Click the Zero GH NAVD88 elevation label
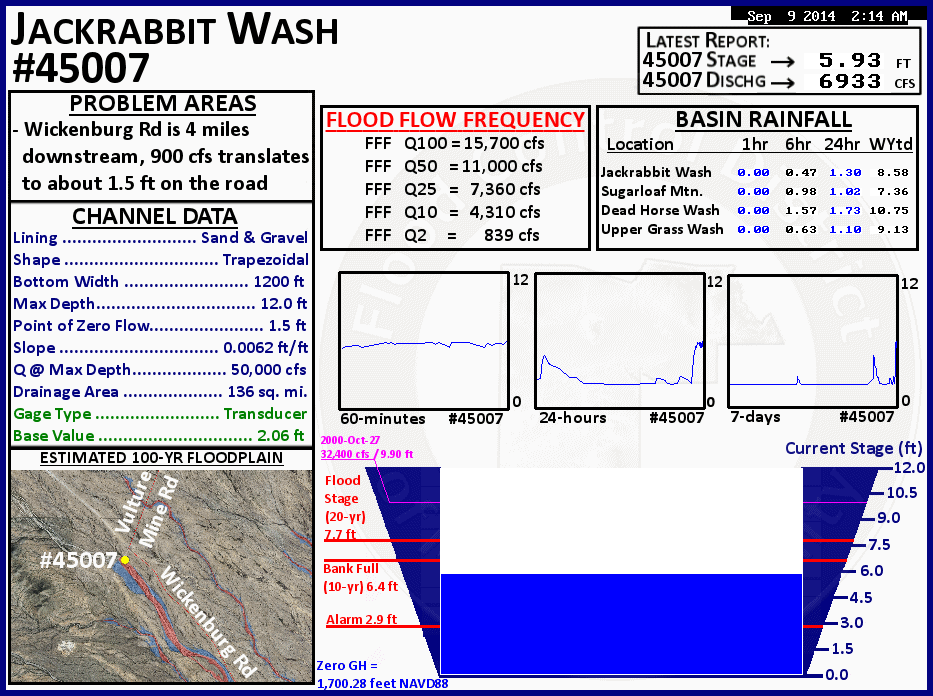Screen dimensions: 933x696 382,675
